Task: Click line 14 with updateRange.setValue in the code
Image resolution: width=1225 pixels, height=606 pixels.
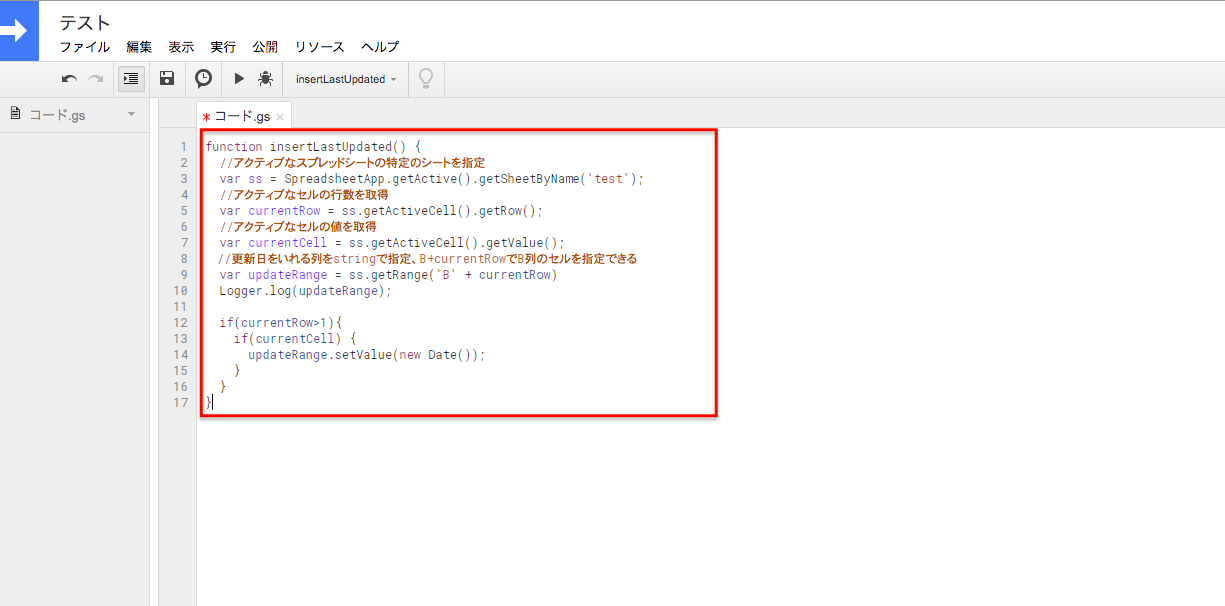Action: [366, 355]
